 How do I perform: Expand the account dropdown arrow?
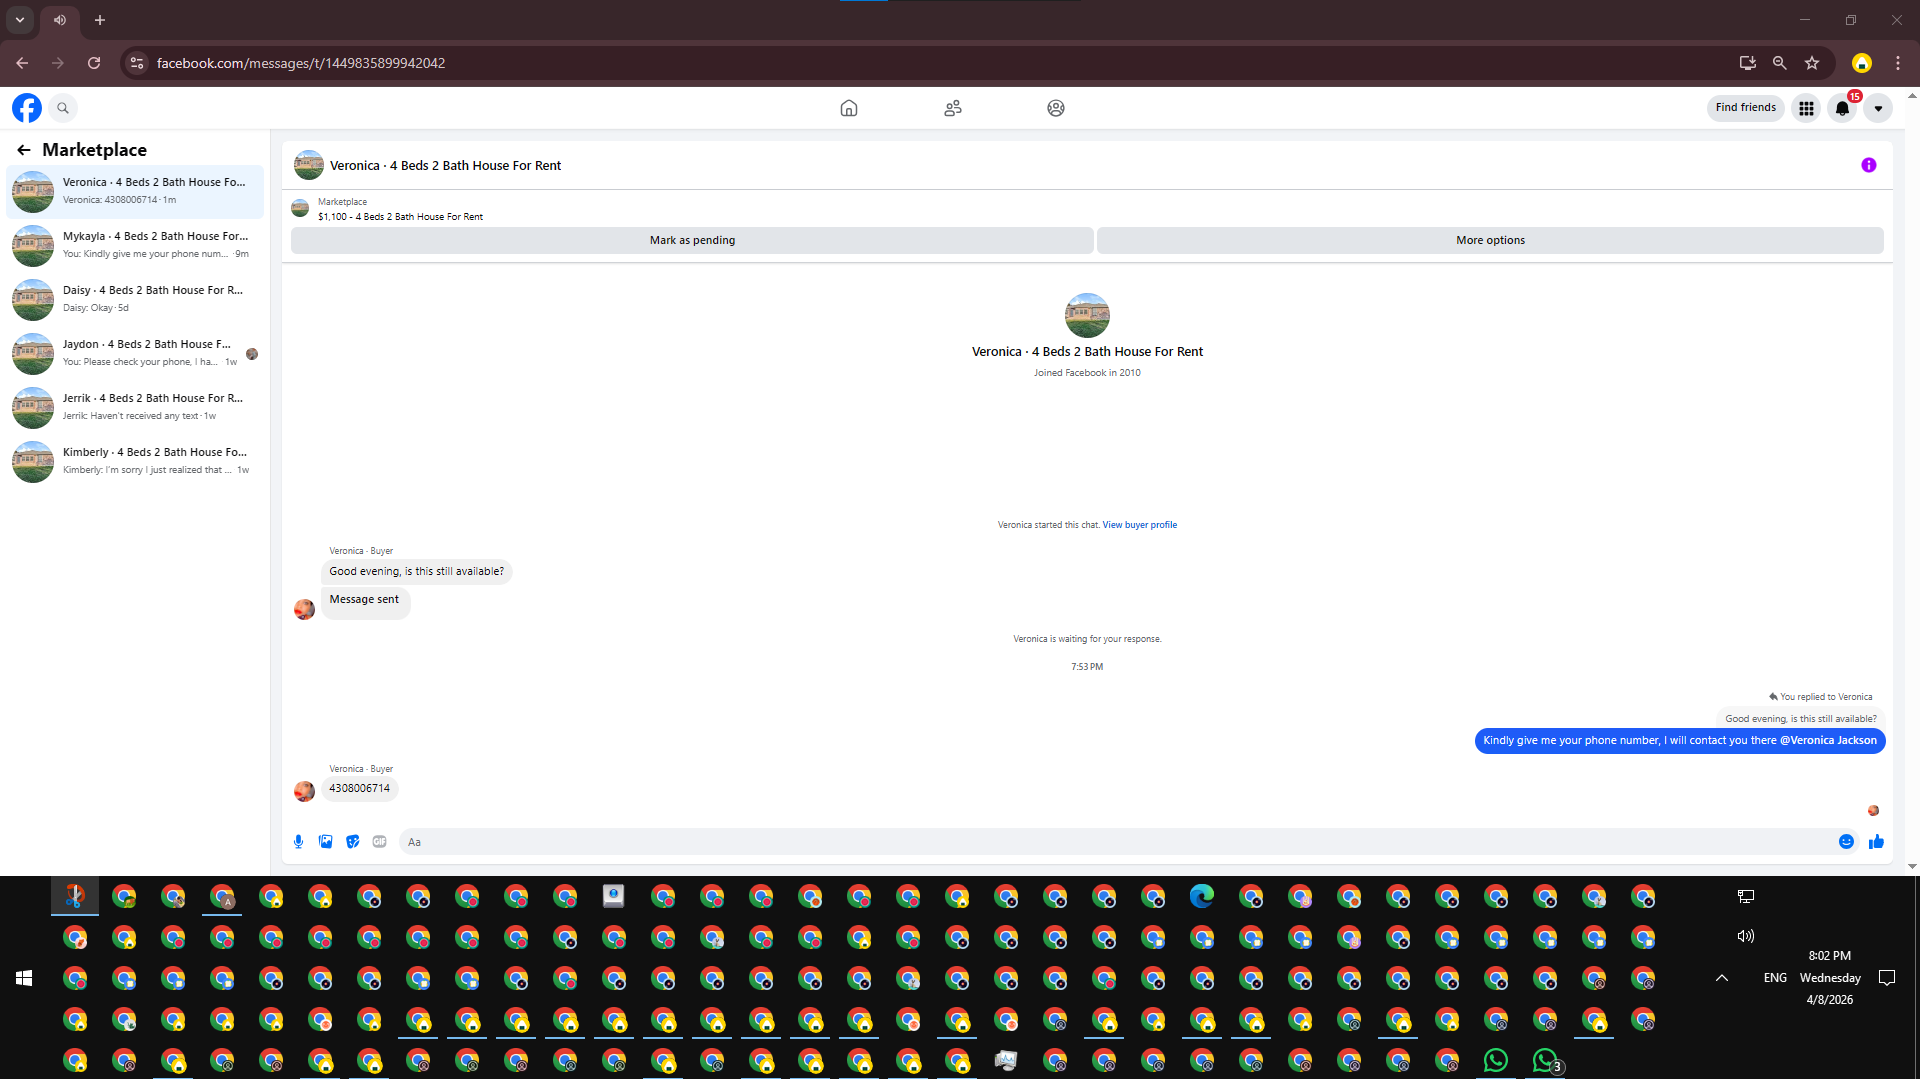click(1878, 108)
